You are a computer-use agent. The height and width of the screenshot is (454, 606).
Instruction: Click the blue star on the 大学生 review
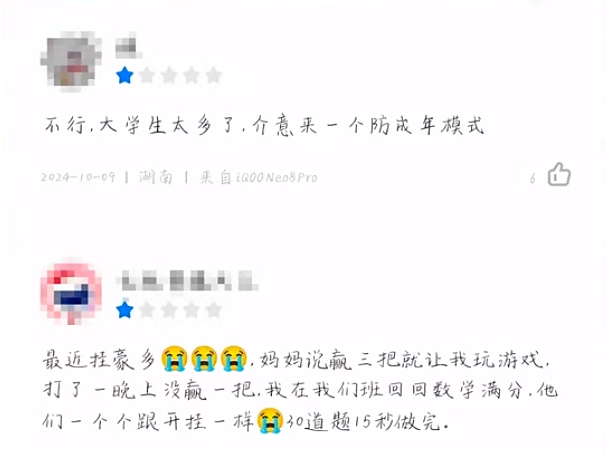pyautogui.click(x=124, y=75)
